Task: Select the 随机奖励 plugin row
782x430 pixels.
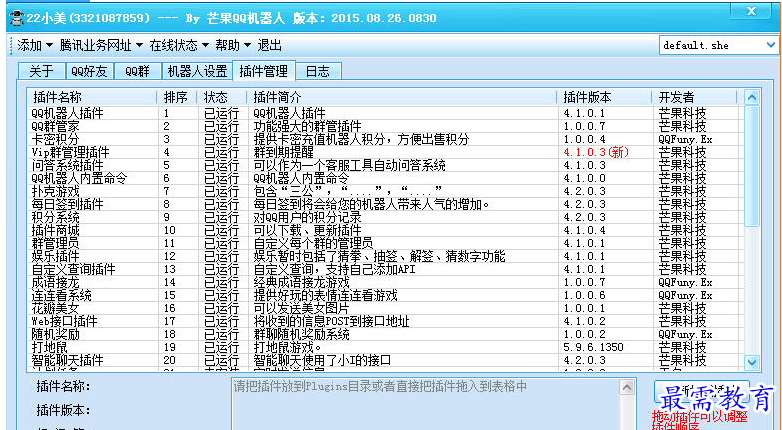Action: pyautogui.click(x=383, y=334)
